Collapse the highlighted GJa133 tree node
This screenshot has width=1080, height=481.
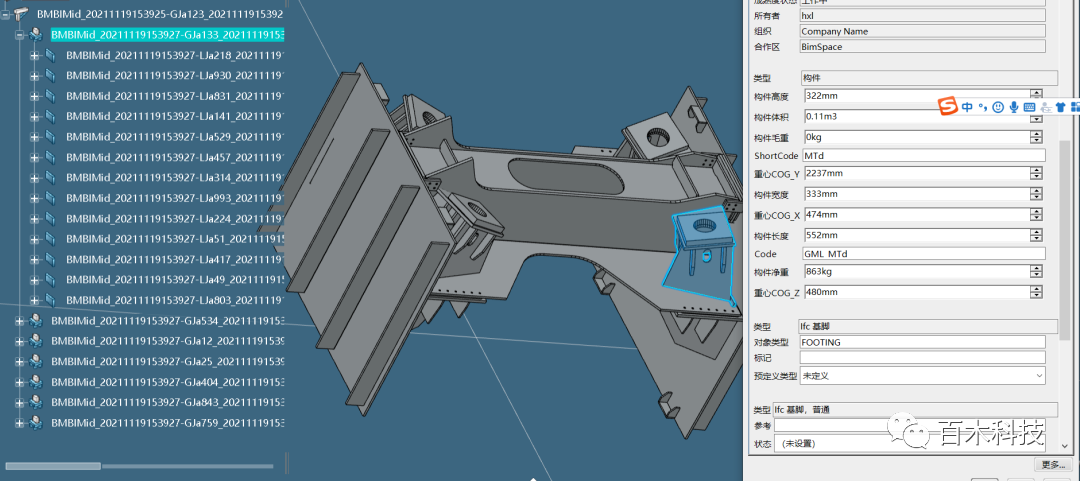pos(19,35)
